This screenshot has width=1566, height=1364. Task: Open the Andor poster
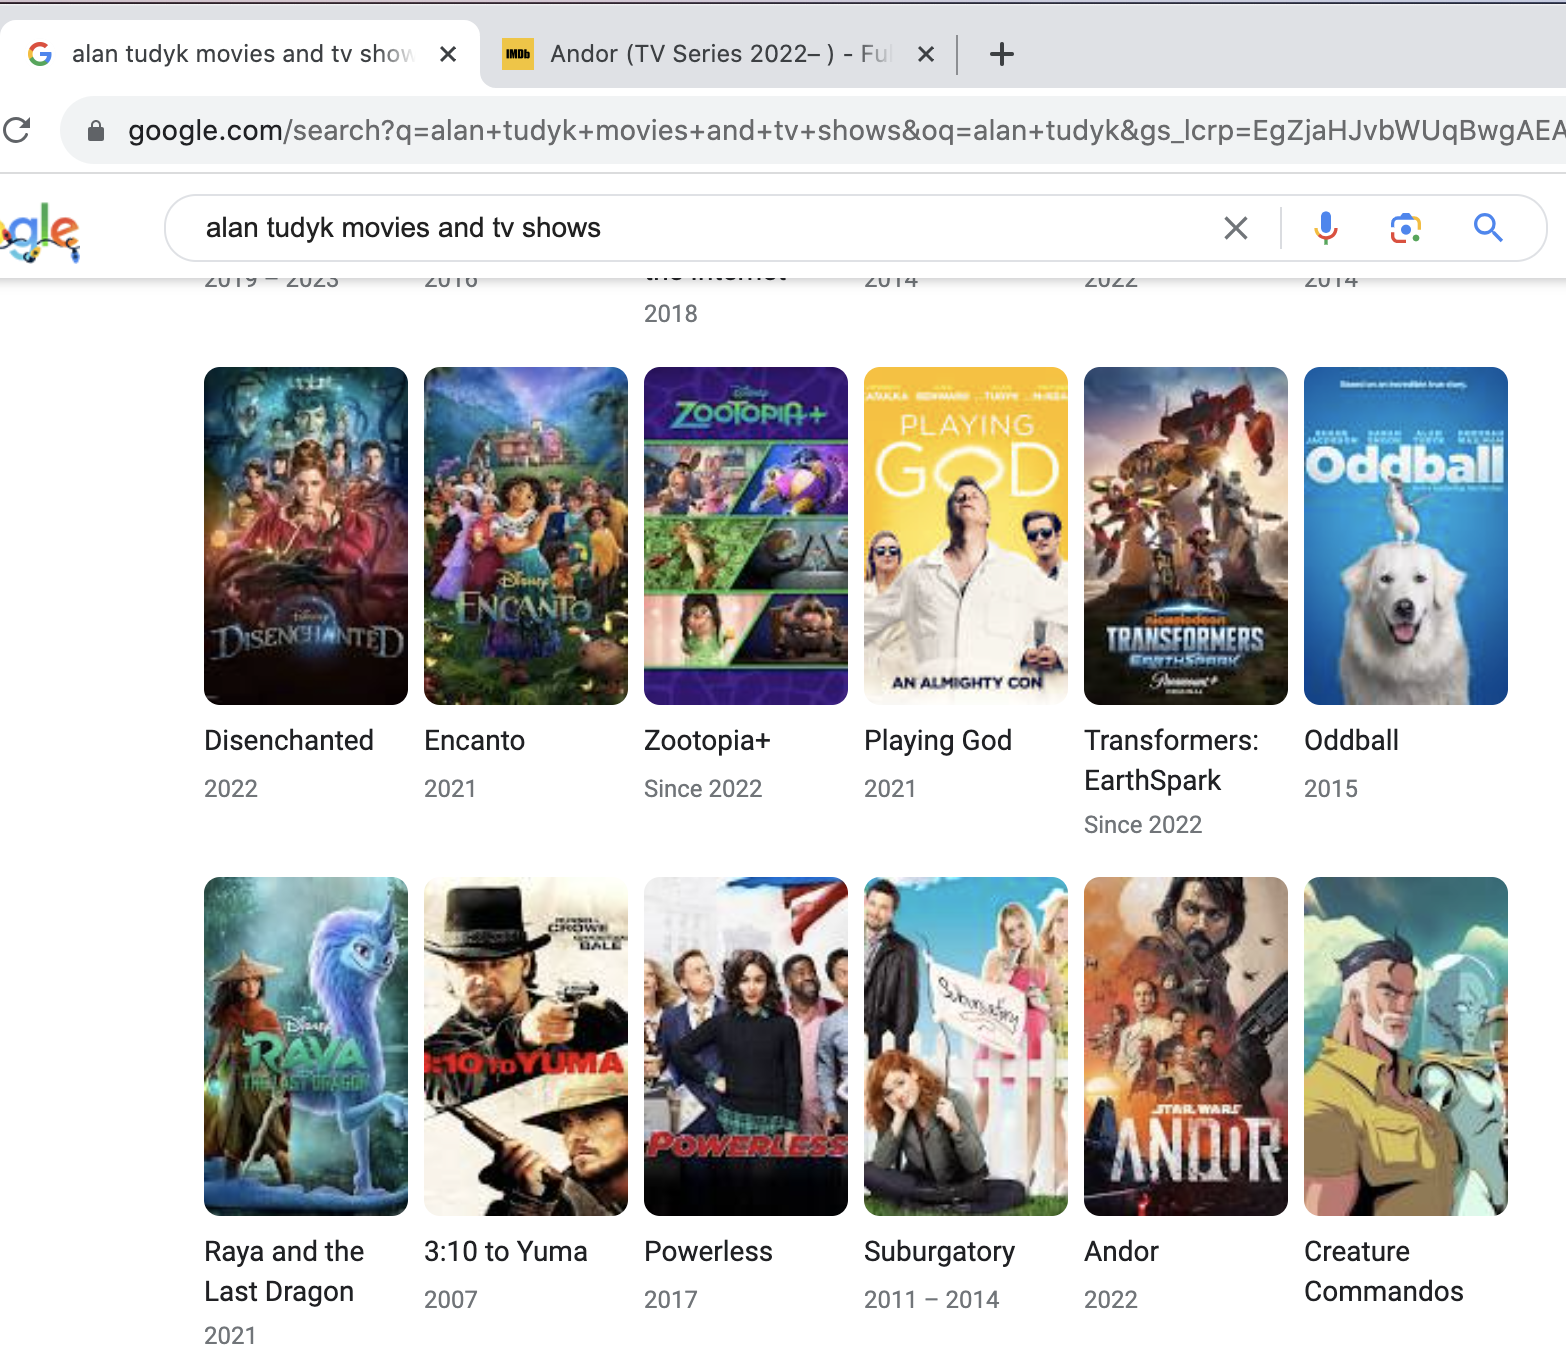[x=1186, y=1046]
